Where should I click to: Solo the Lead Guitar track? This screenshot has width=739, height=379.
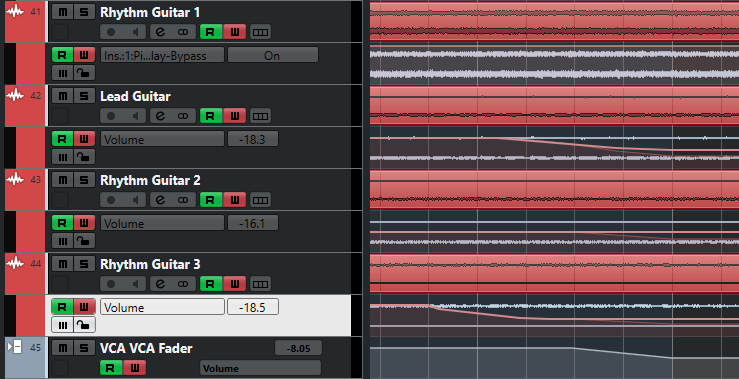[x=84, y=96]
